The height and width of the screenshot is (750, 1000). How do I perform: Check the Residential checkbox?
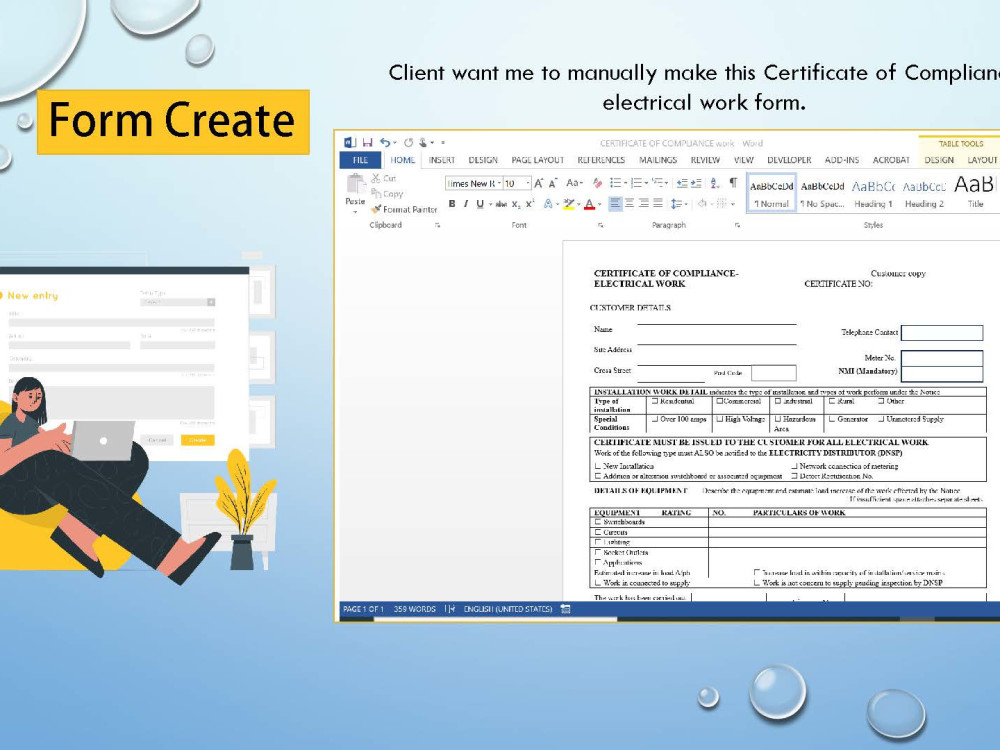654,401
